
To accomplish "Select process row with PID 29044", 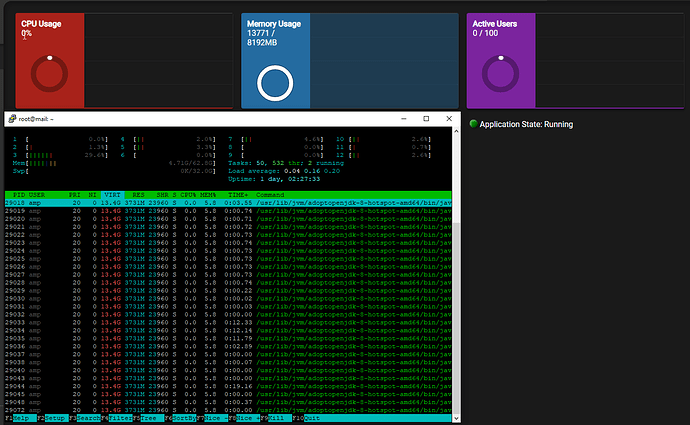I will point(228,386).
